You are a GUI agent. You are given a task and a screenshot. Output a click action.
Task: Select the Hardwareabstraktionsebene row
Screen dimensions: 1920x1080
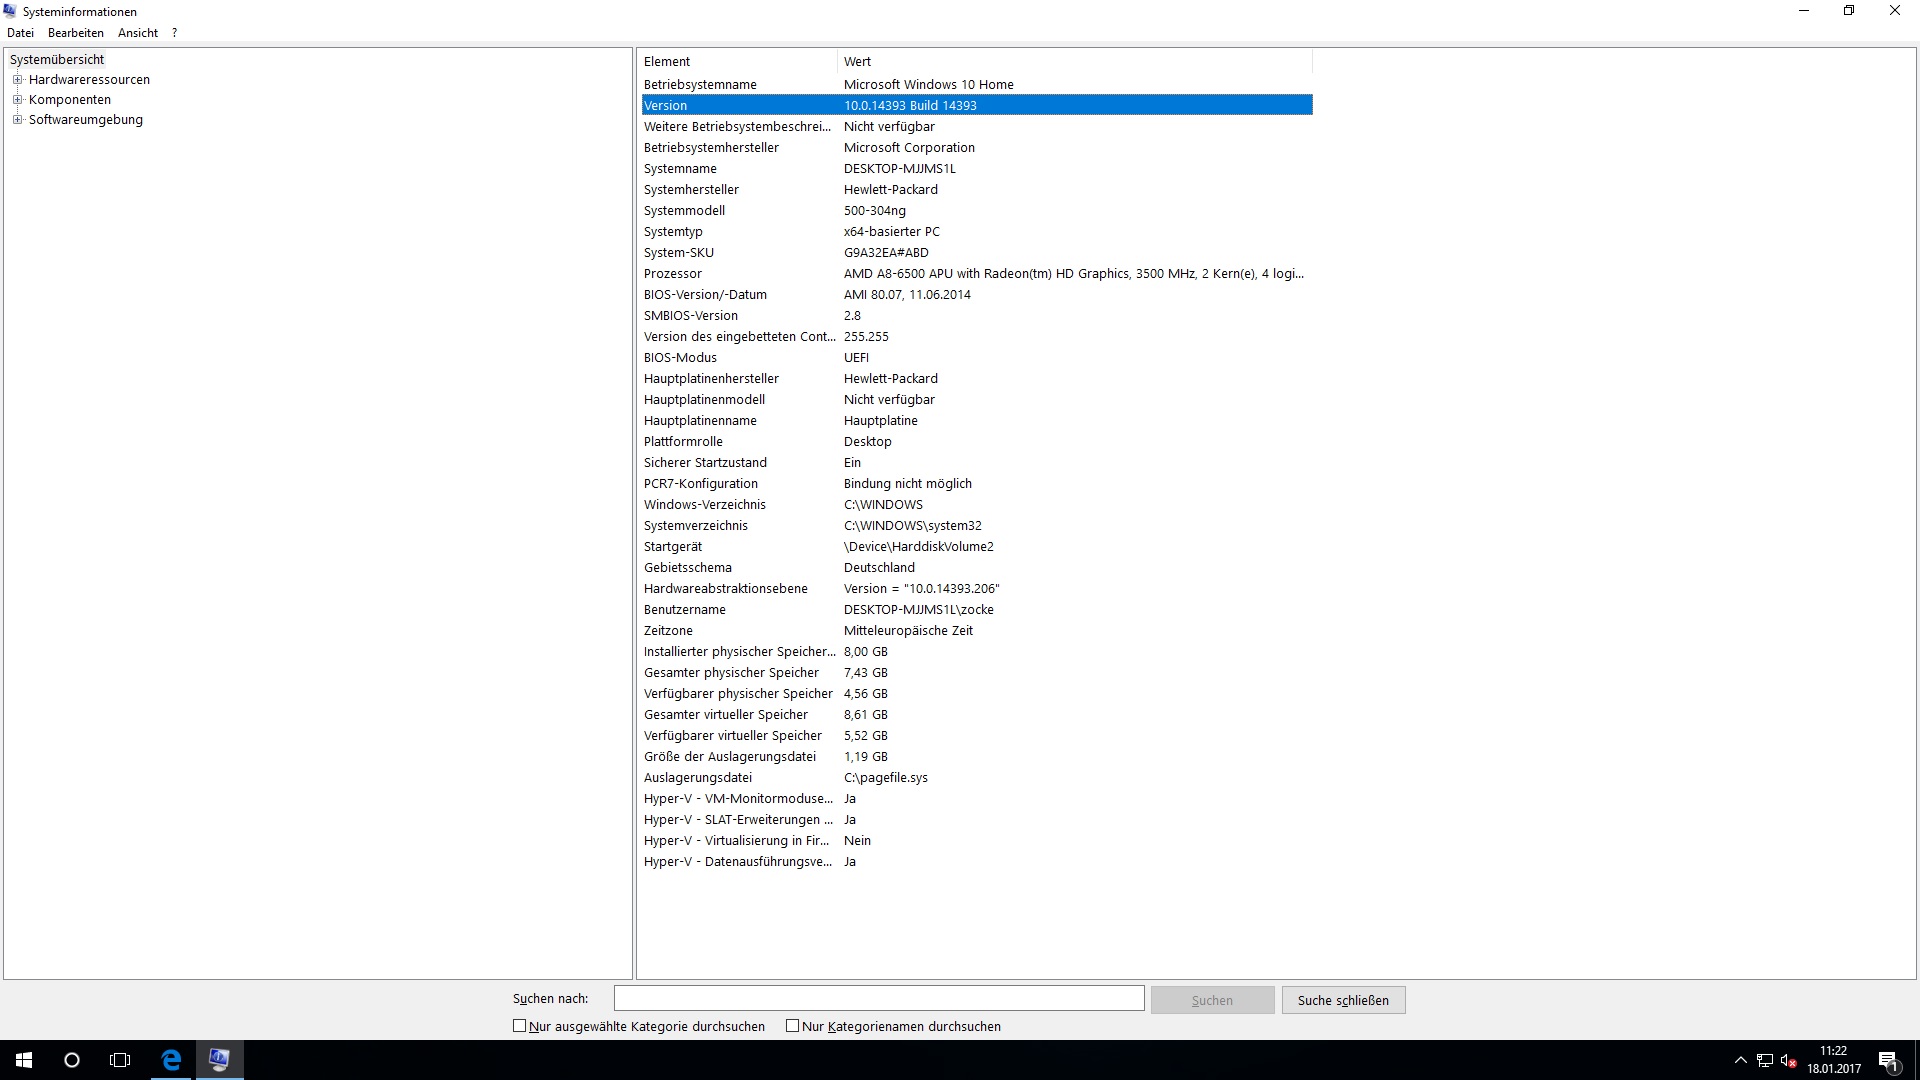[977, 589]
